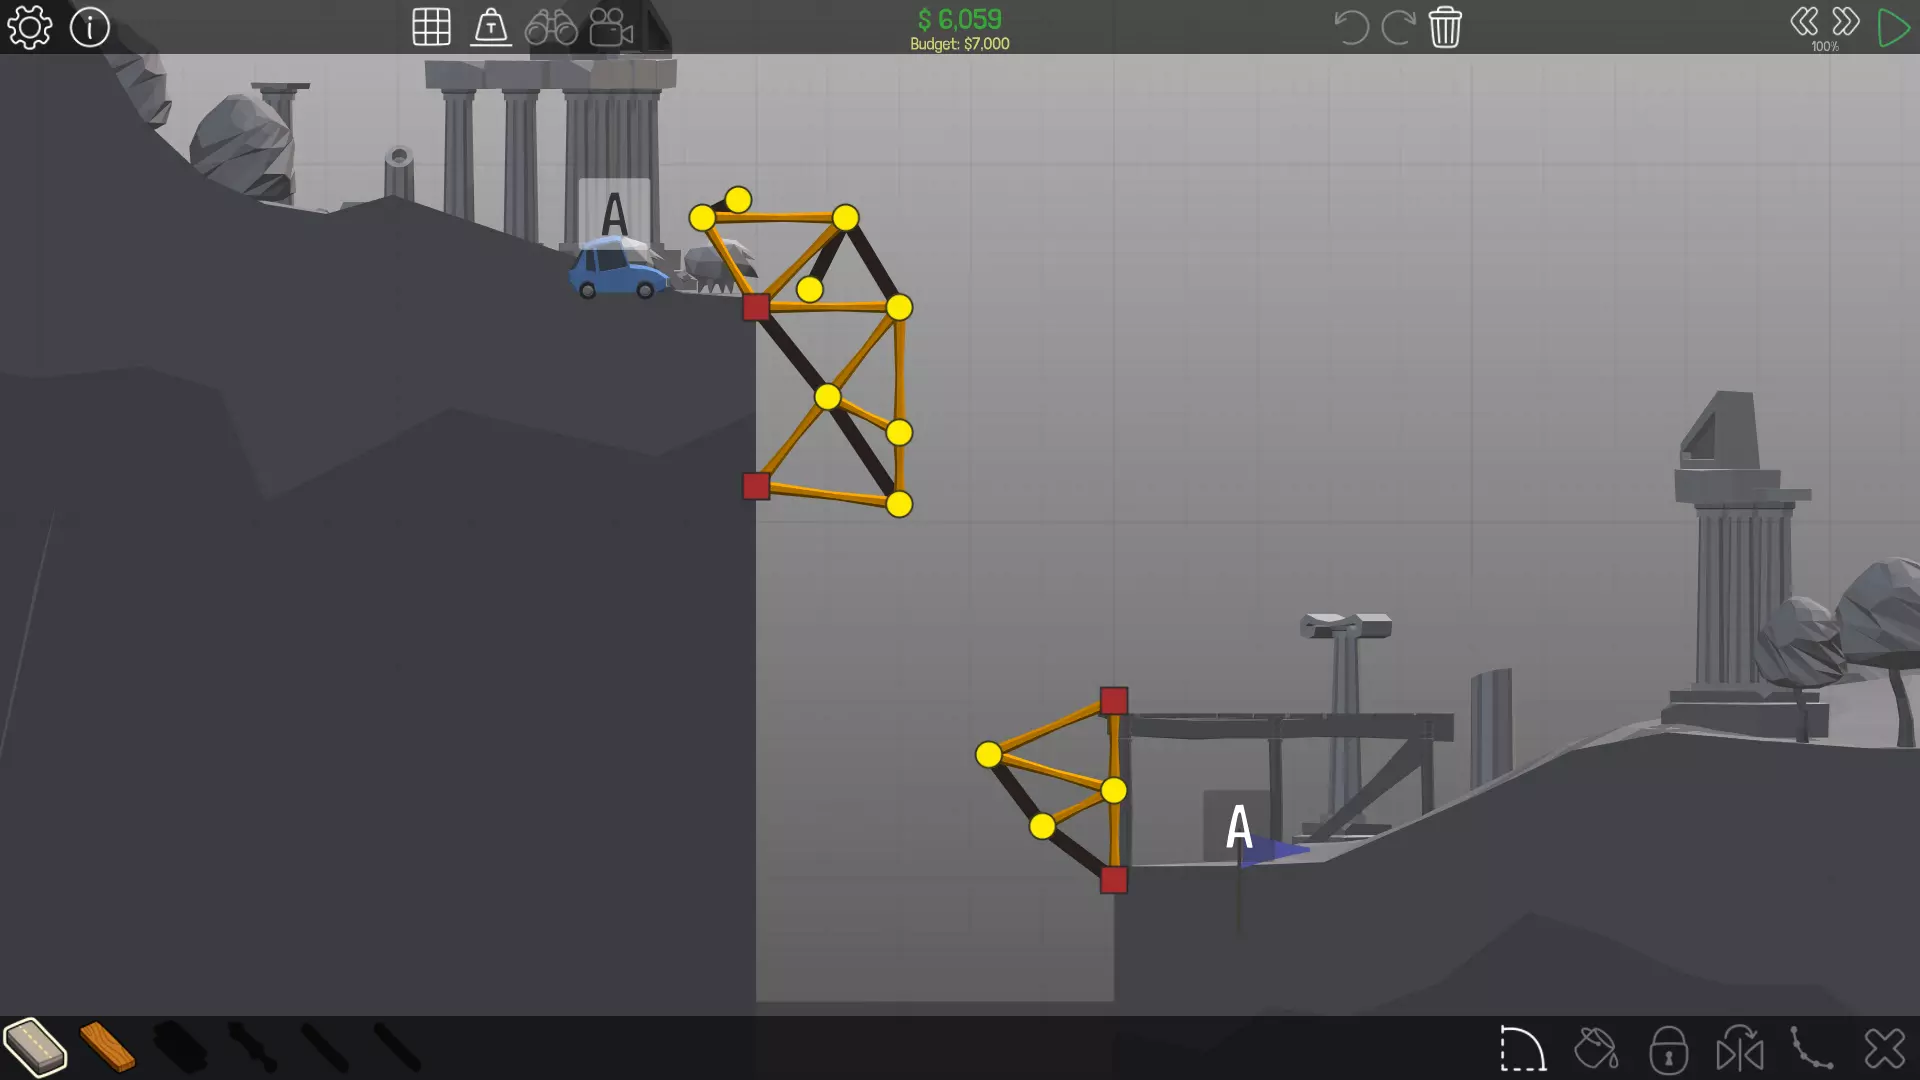Image resolution: width=1920 pixels, height=1080 pixels.
Task: Select the arc trace tool
Action: [1522, 1049]
